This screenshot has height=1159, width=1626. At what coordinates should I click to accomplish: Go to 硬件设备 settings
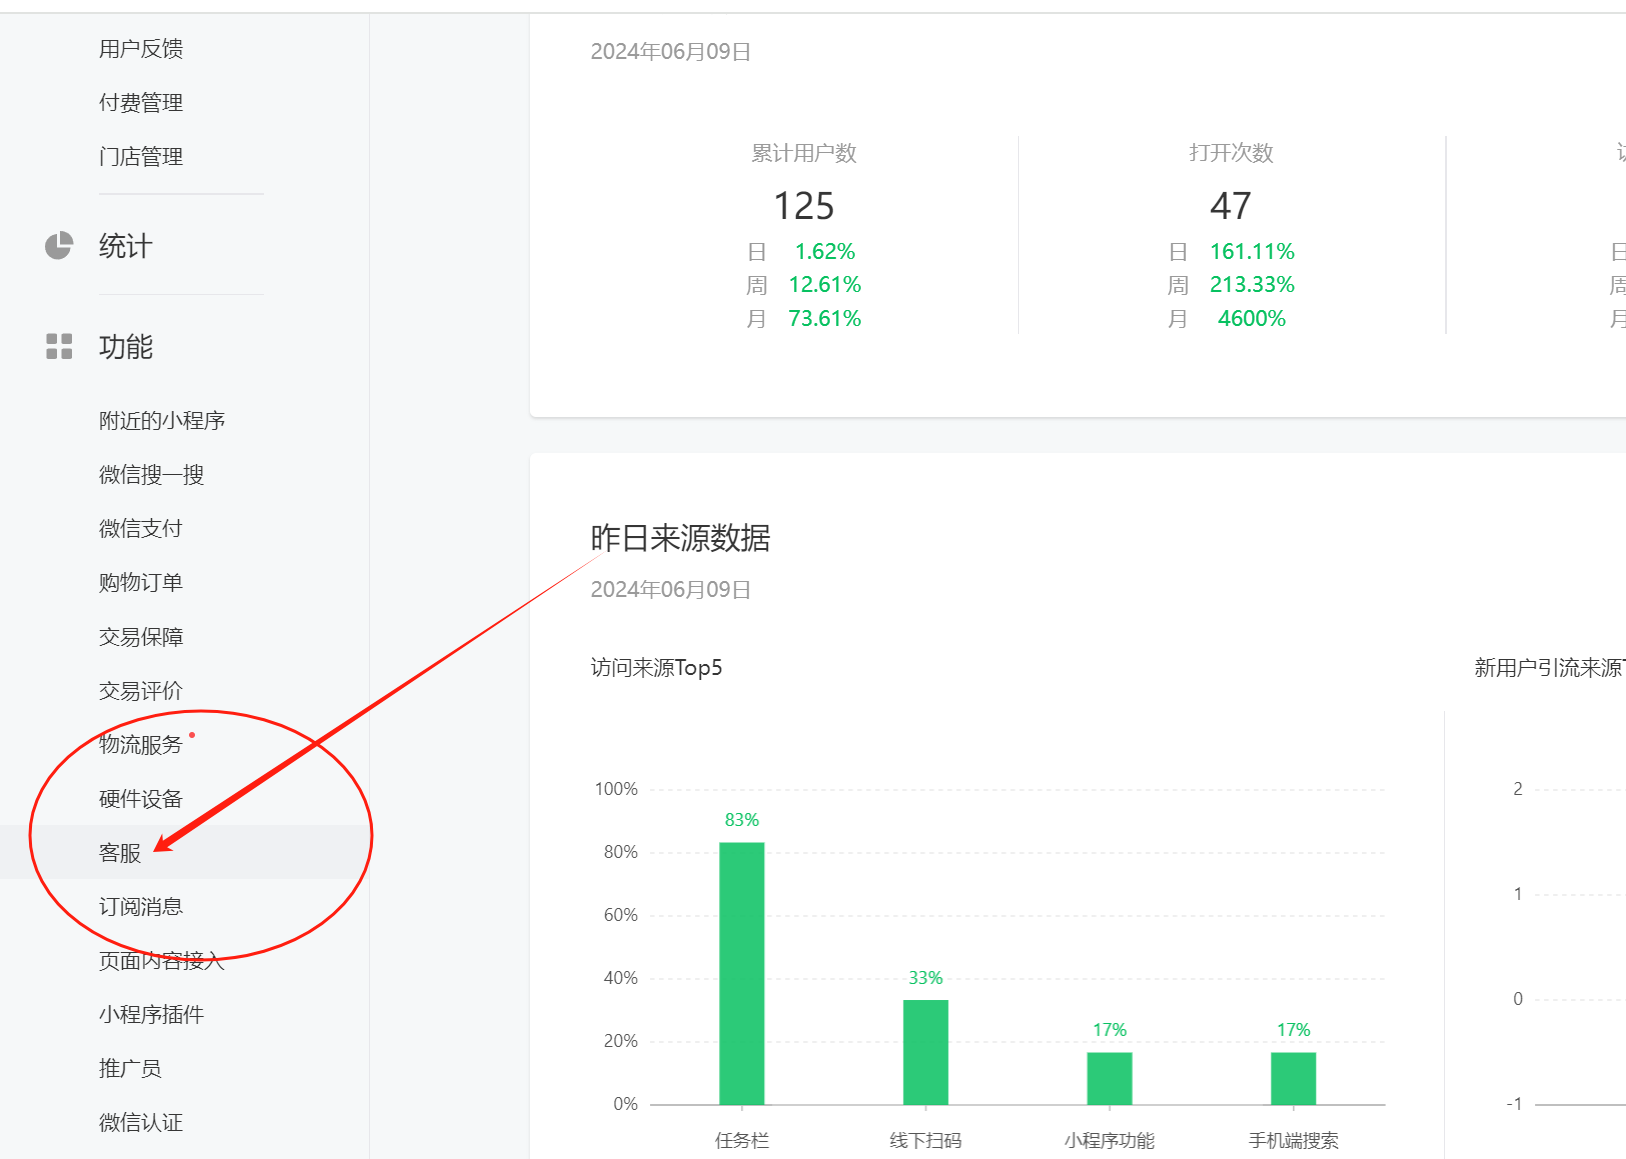click(x=141, y=799)
